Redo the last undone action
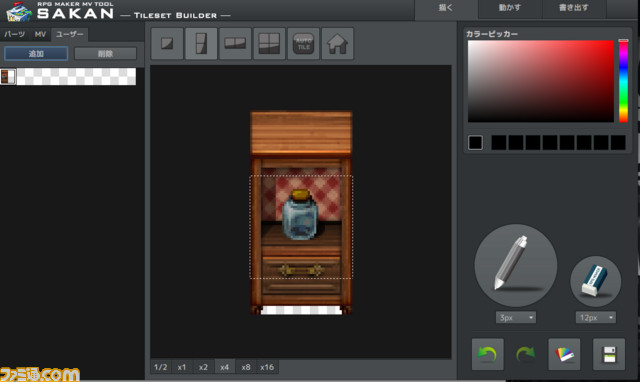 coord(525,354)
